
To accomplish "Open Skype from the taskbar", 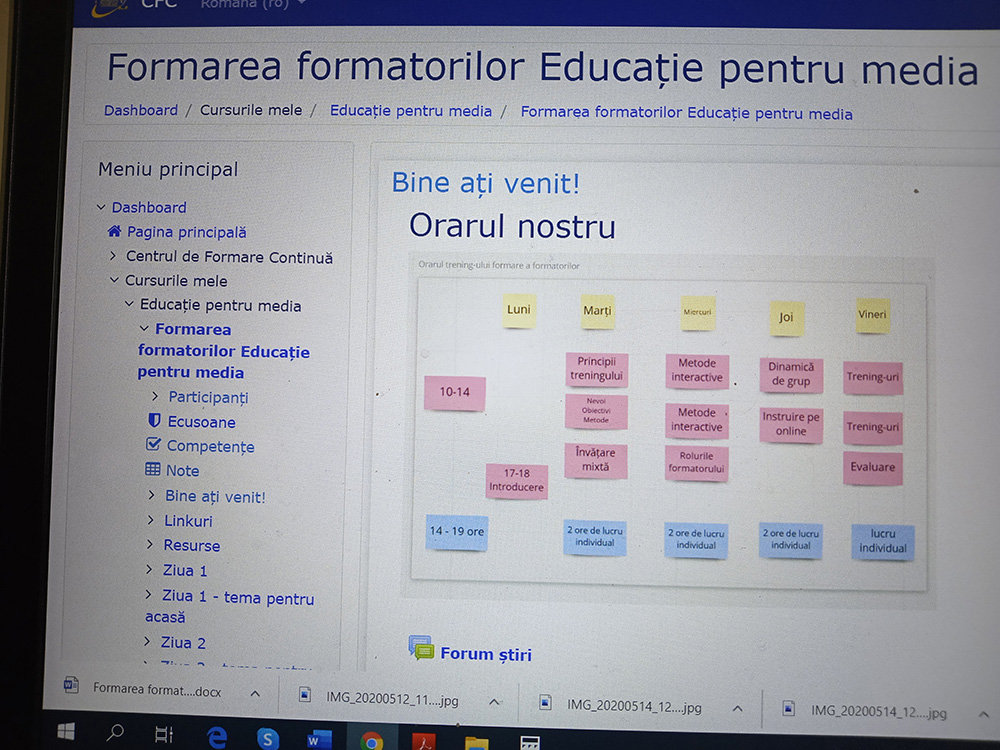I will [268, 738].
